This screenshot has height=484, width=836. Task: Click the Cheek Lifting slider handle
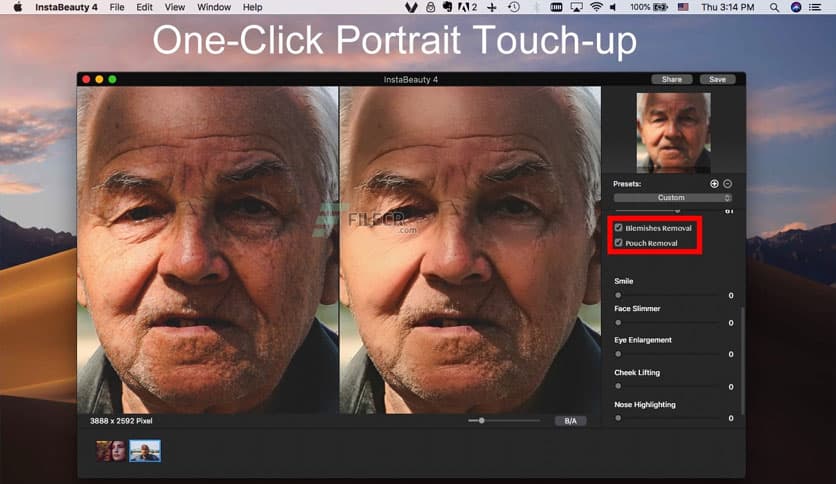coord(618,386)
